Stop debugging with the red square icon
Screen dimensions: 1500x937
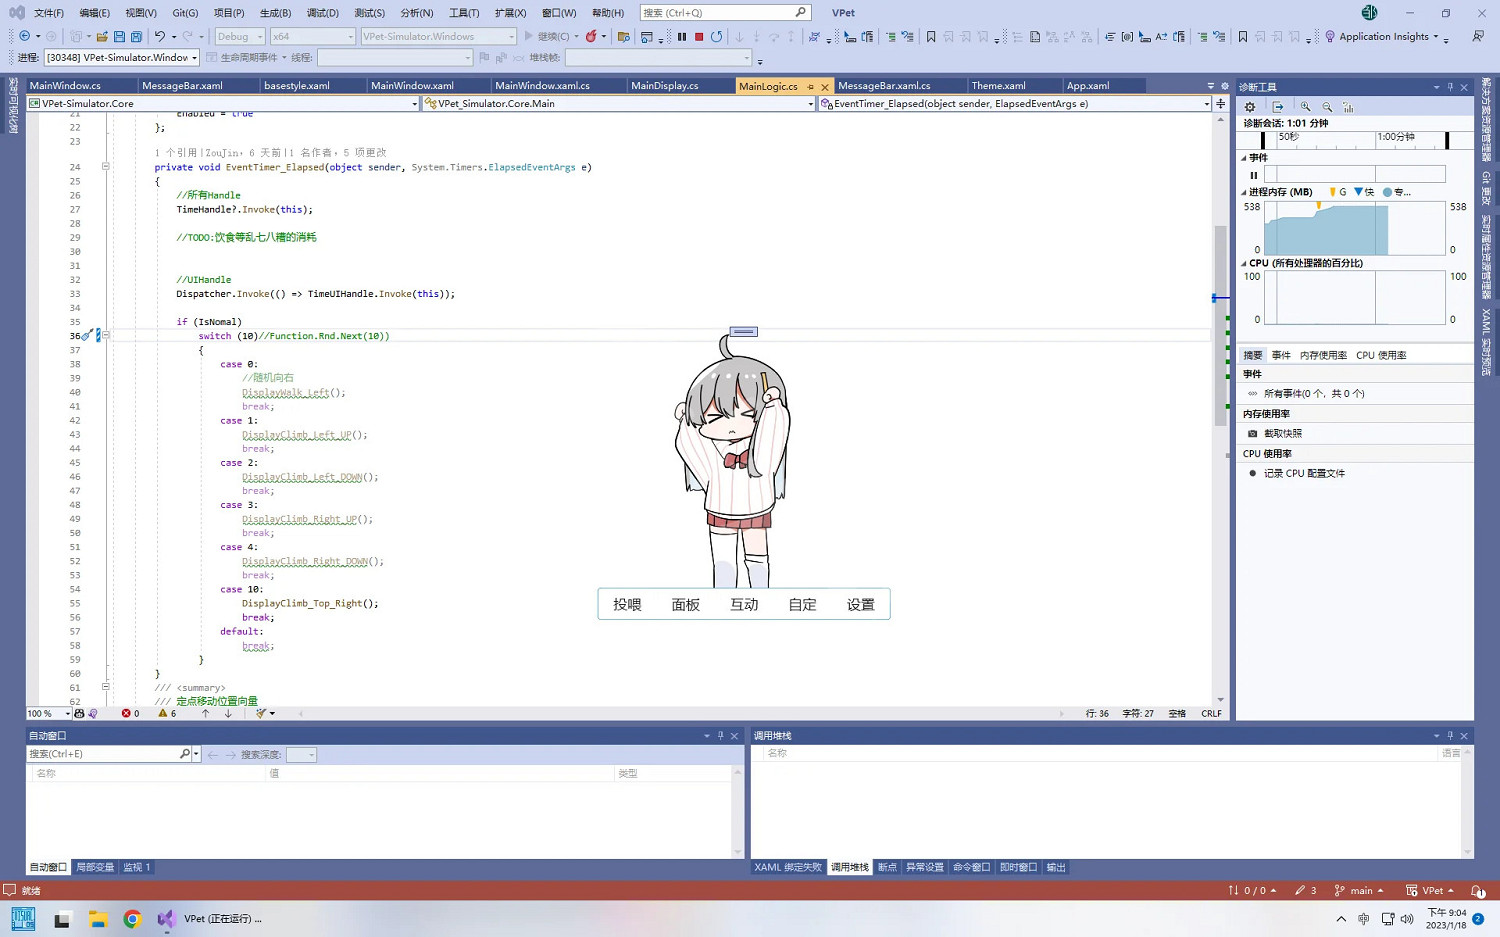tap(699, 37)
